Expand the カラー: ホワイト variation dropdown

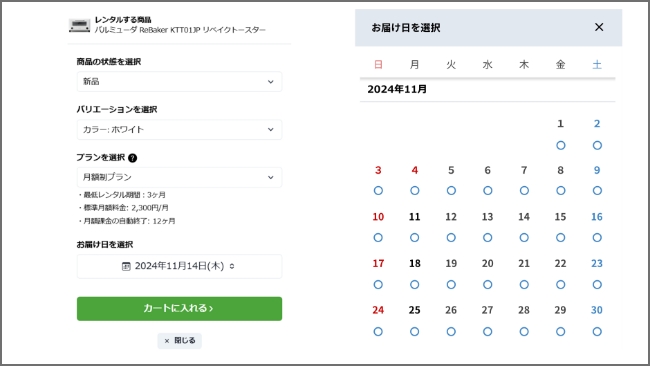tap(179, 129)
